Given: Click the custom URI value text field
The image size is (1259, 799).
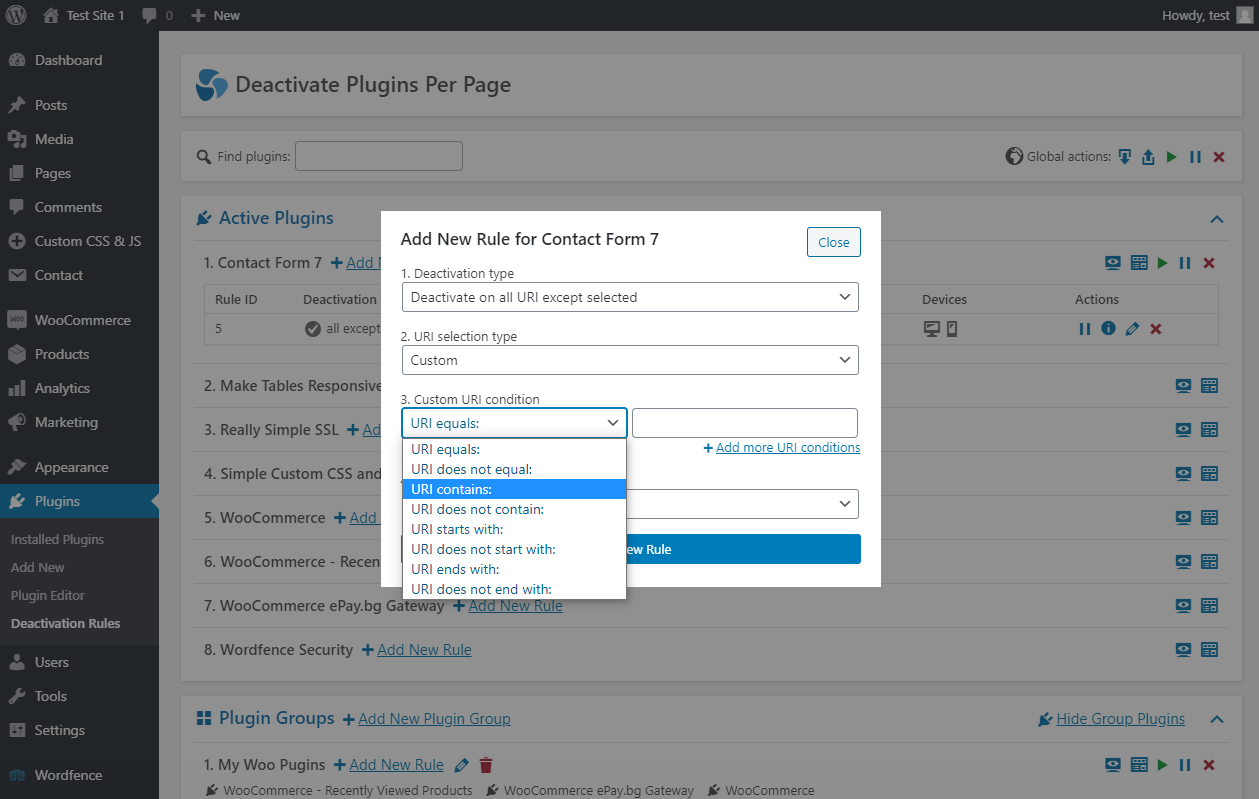Looking at the screenshot, I should point(745,423).
